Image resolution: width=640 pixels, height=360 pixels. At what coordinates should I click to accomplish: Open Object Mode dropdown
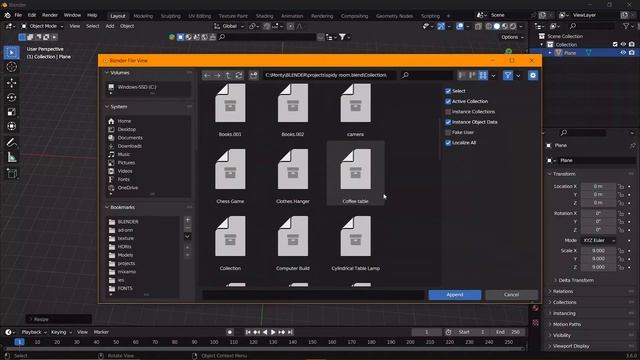(42, 26)
